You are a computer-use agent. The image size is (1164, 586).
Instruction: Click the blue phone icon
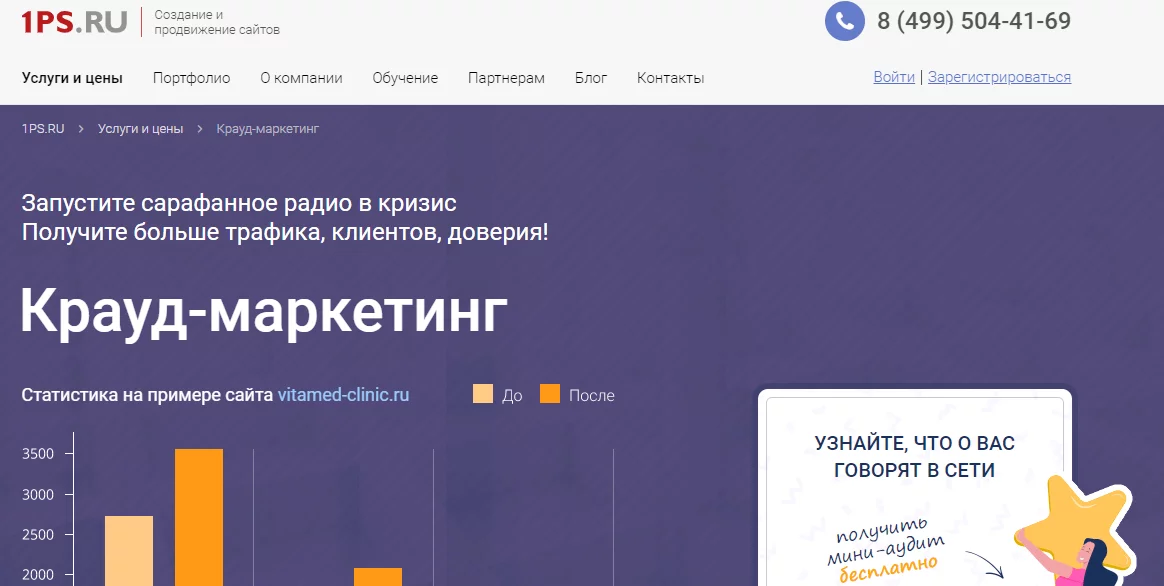[845, 21]
